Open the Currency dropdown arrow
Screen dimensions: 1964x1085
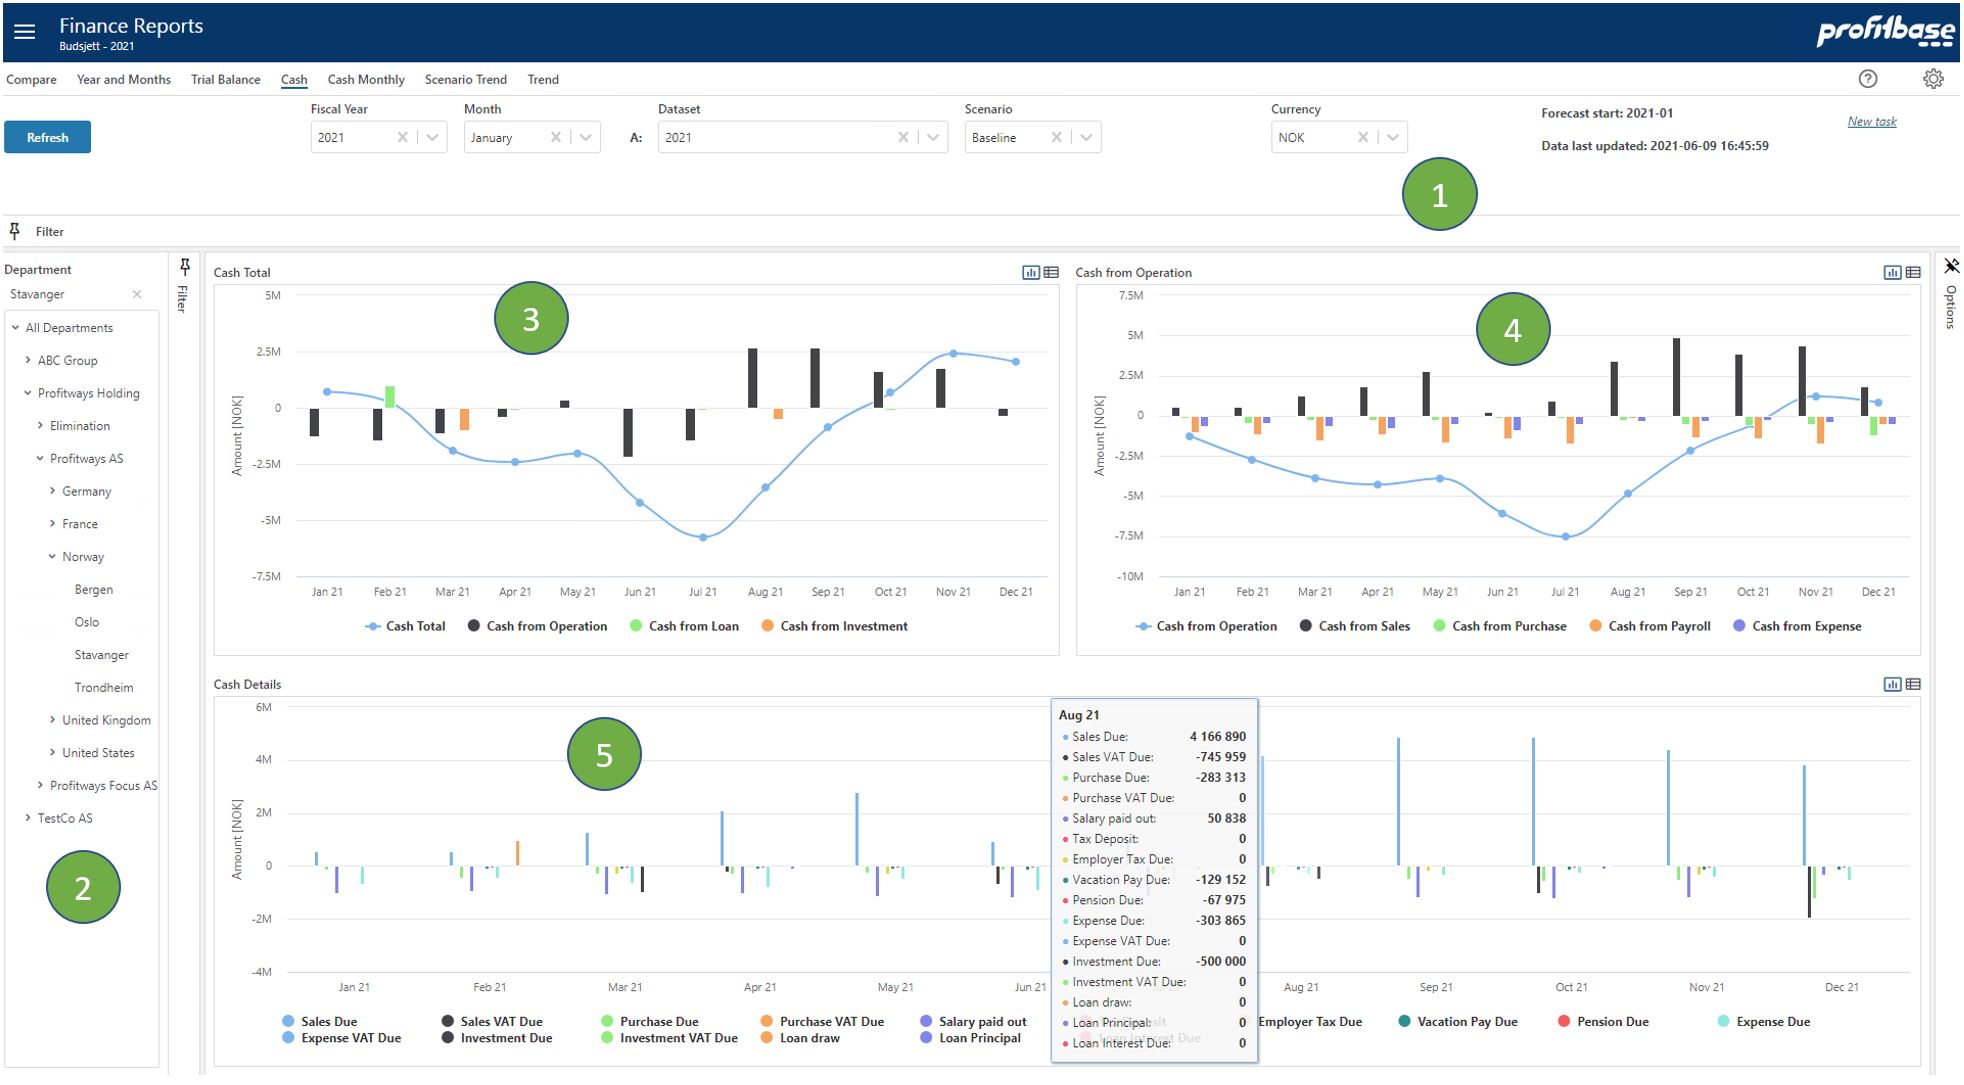click(1393, 137)
